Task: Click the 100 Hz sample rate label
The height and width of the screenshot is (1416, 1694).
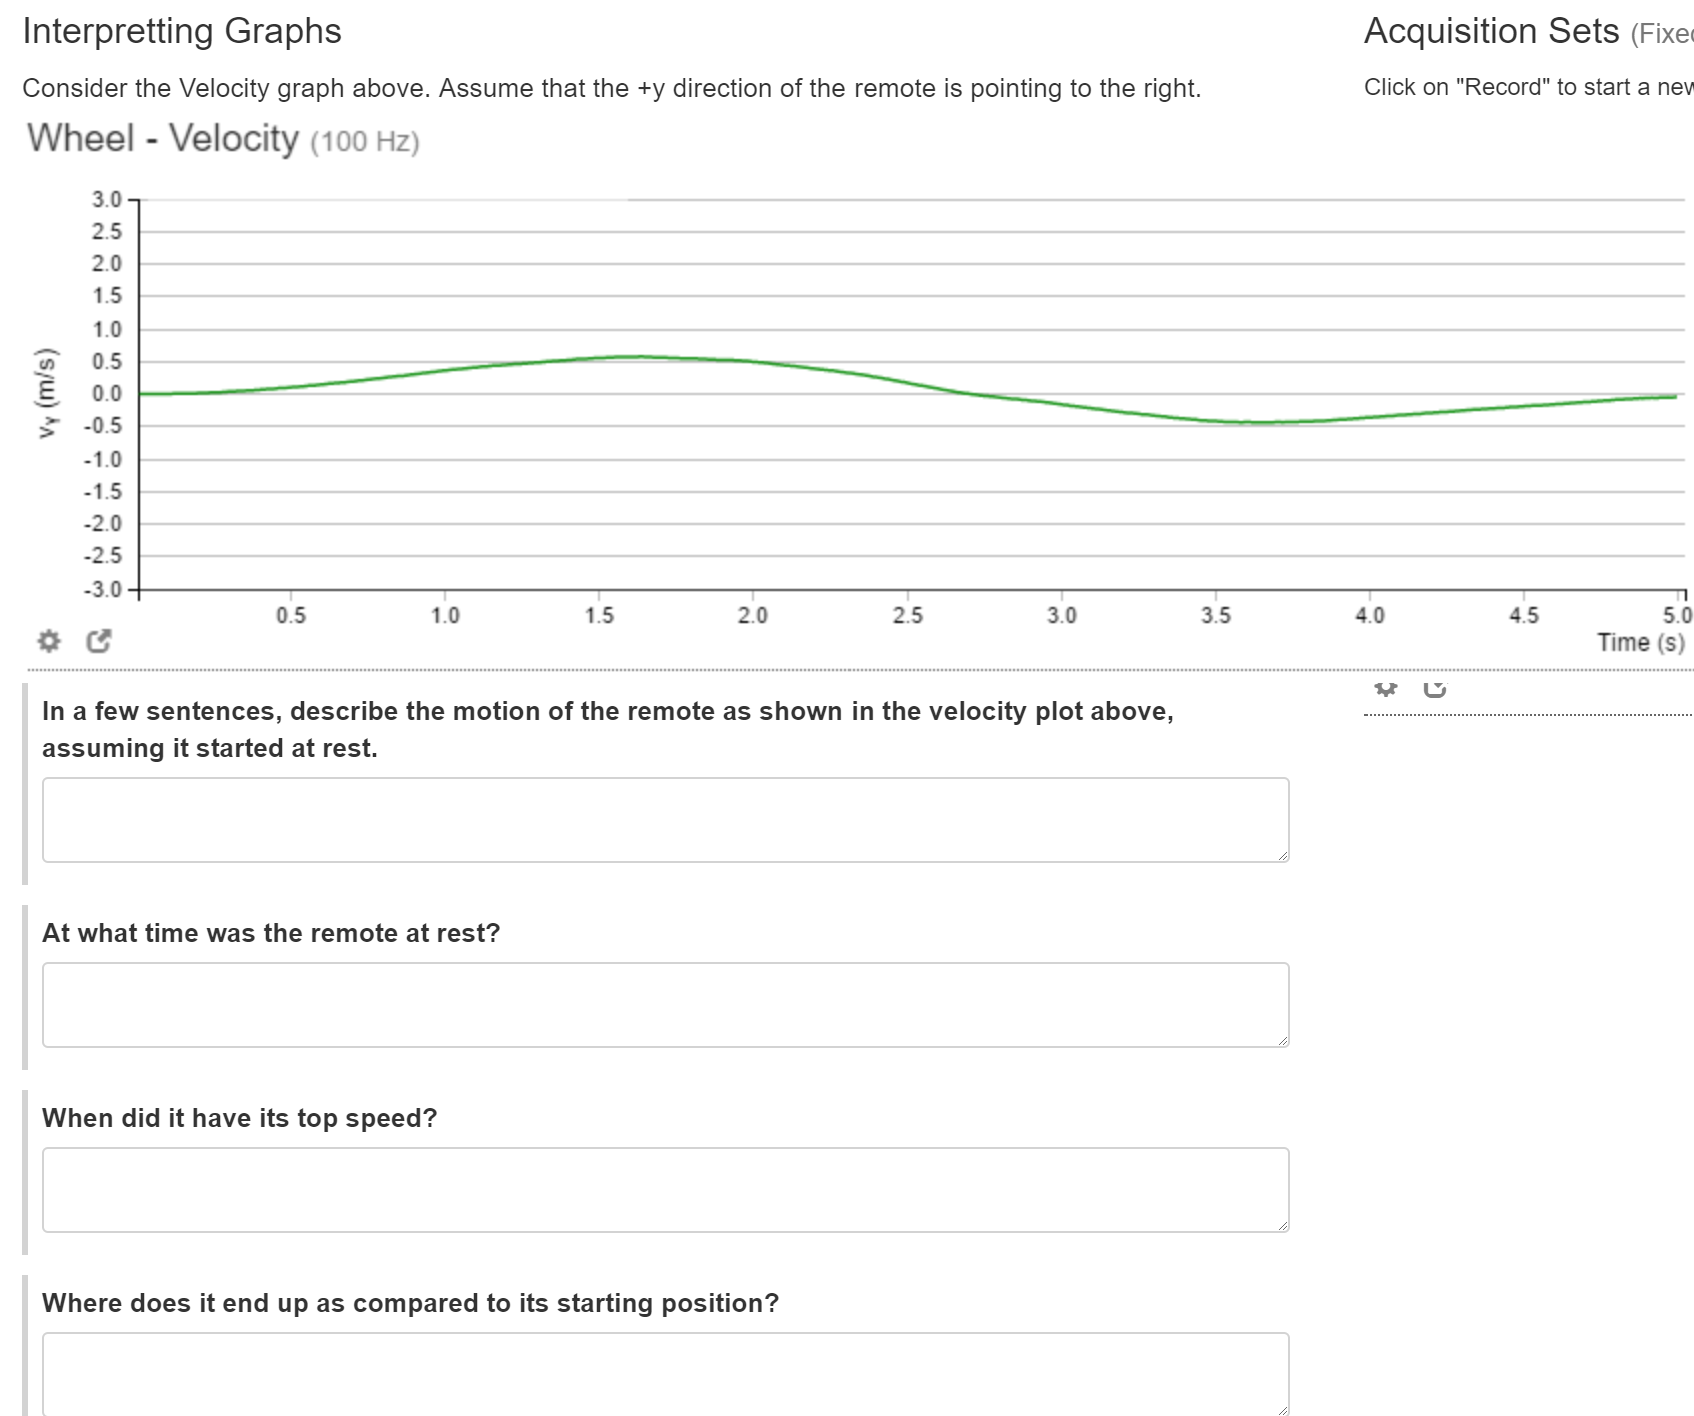Action: coord(366,141)
